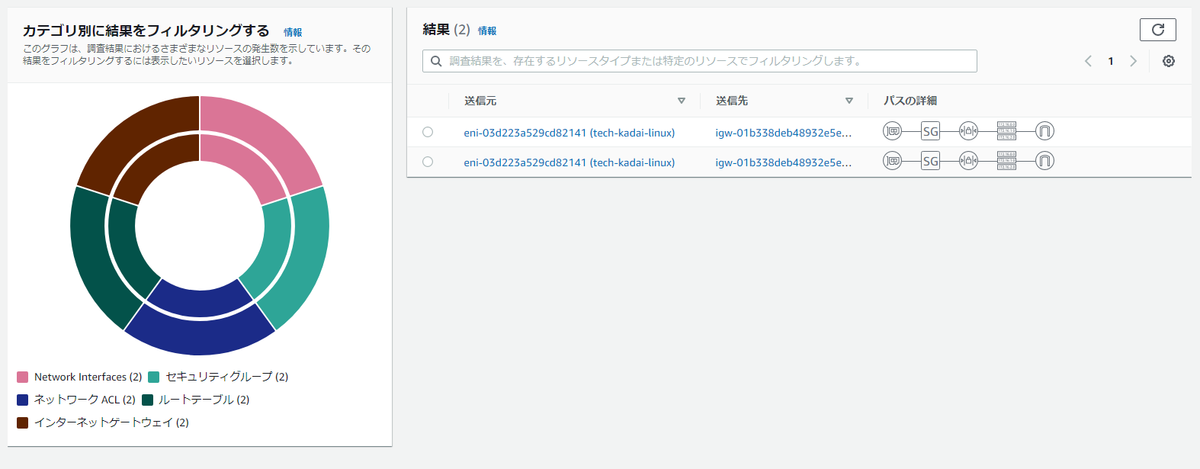This screenshot has width=1200, height=469.
Task: Click network ACL icon in first result path
Action: tap(968, 131)
